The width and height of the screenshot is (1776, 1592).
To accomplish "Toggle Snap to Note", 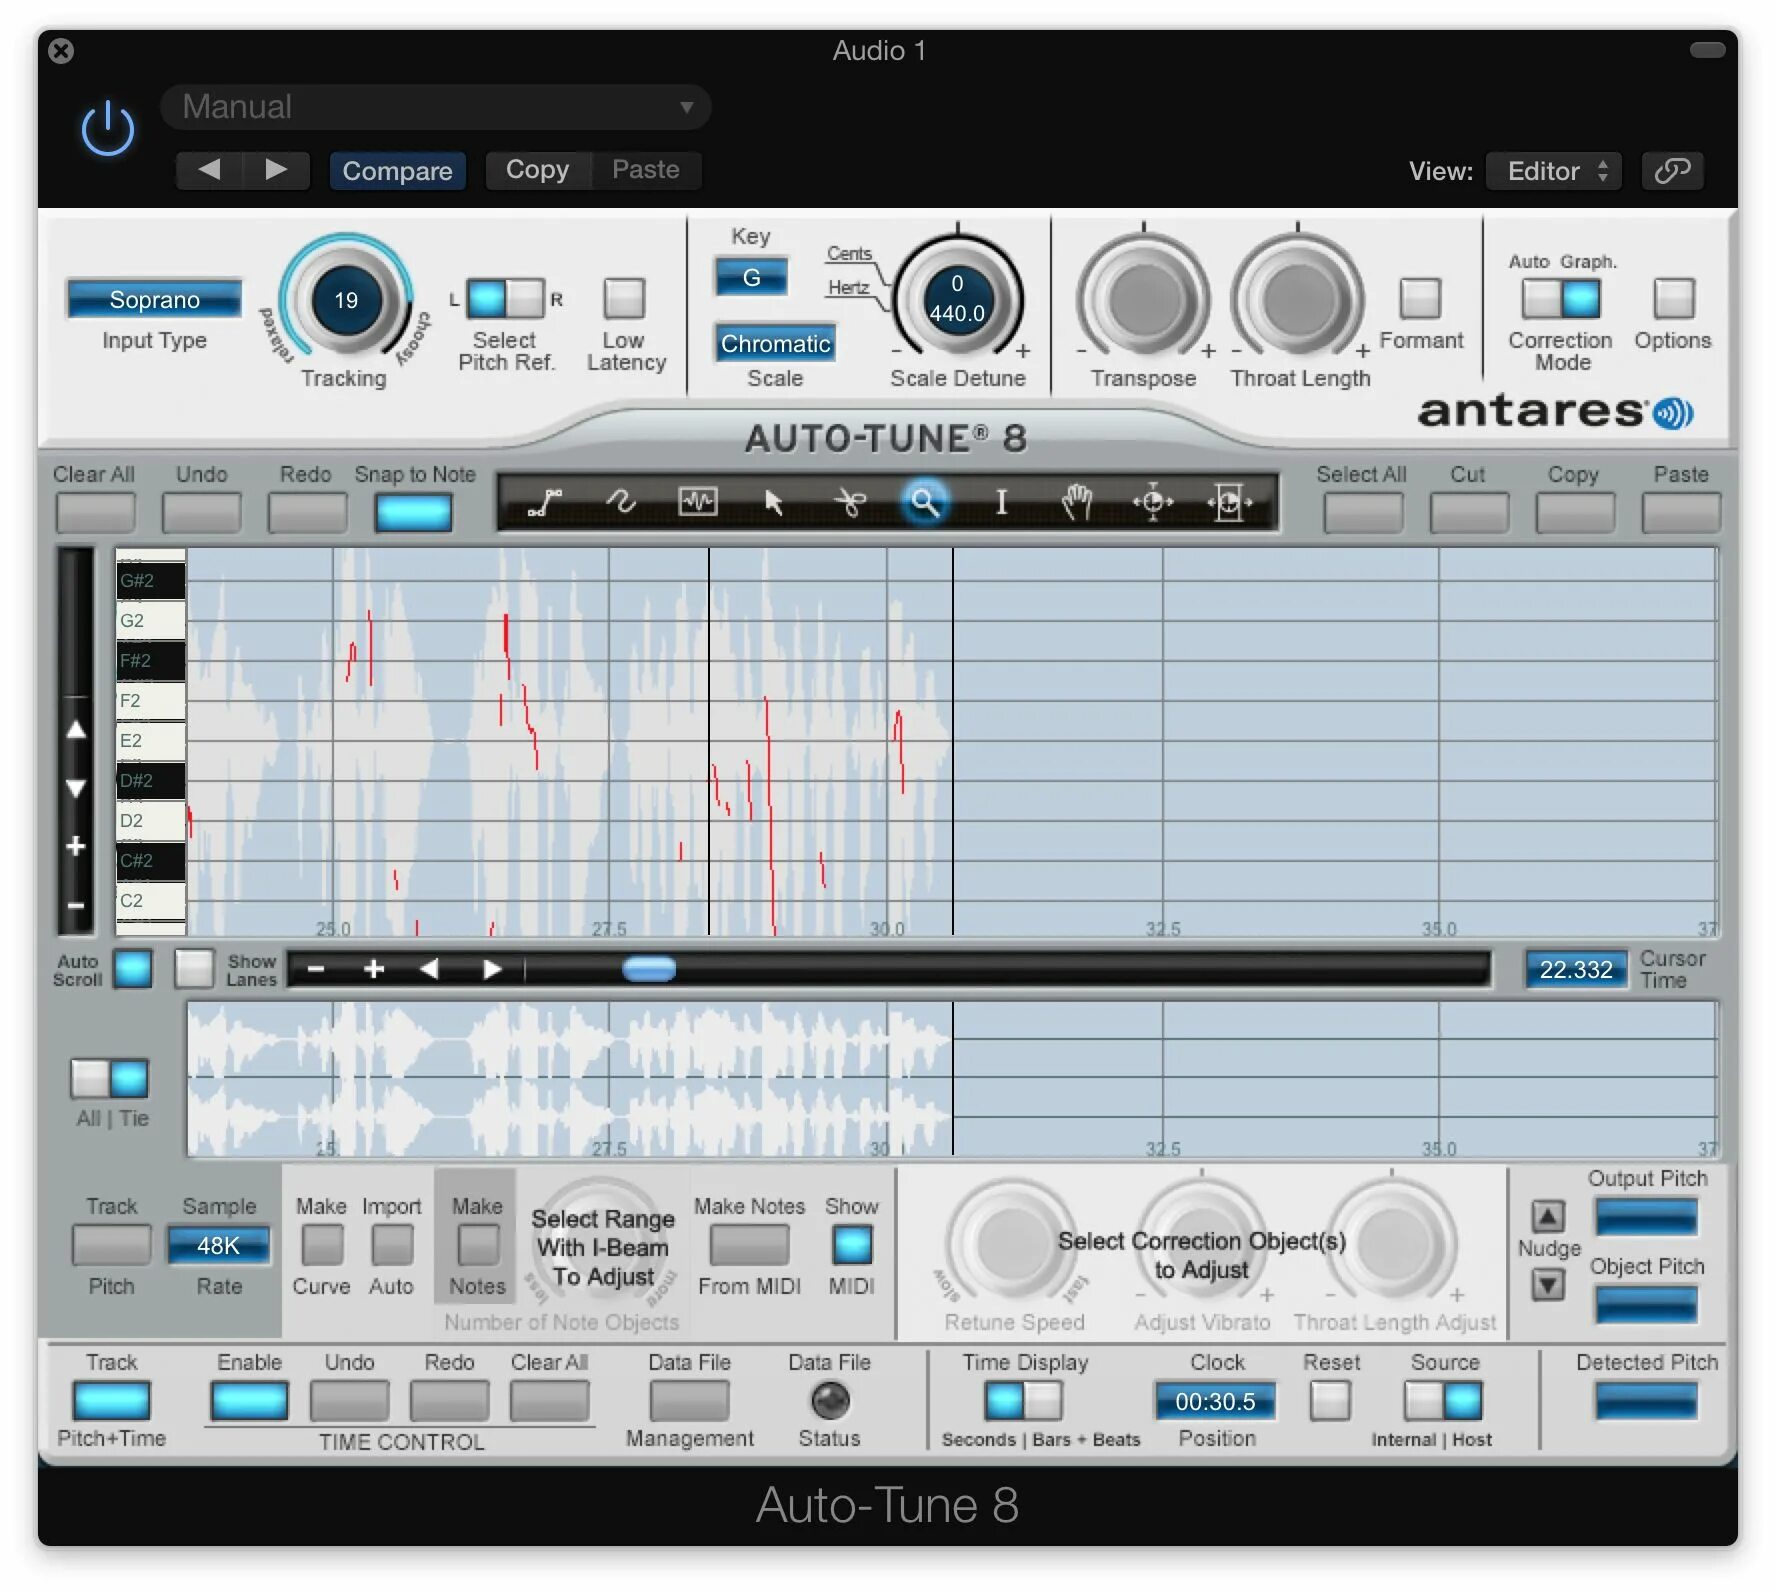I will coord(413,513).
